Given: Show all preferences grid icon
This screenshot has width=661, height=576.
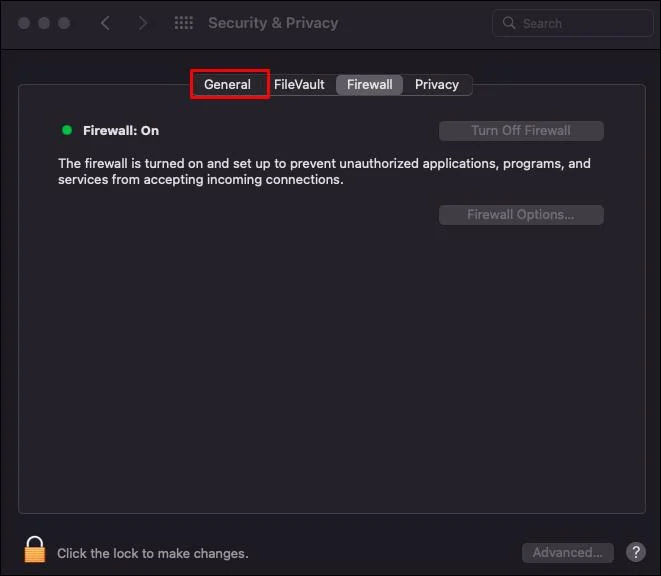Looking at the screenshot, I should 184,23.
